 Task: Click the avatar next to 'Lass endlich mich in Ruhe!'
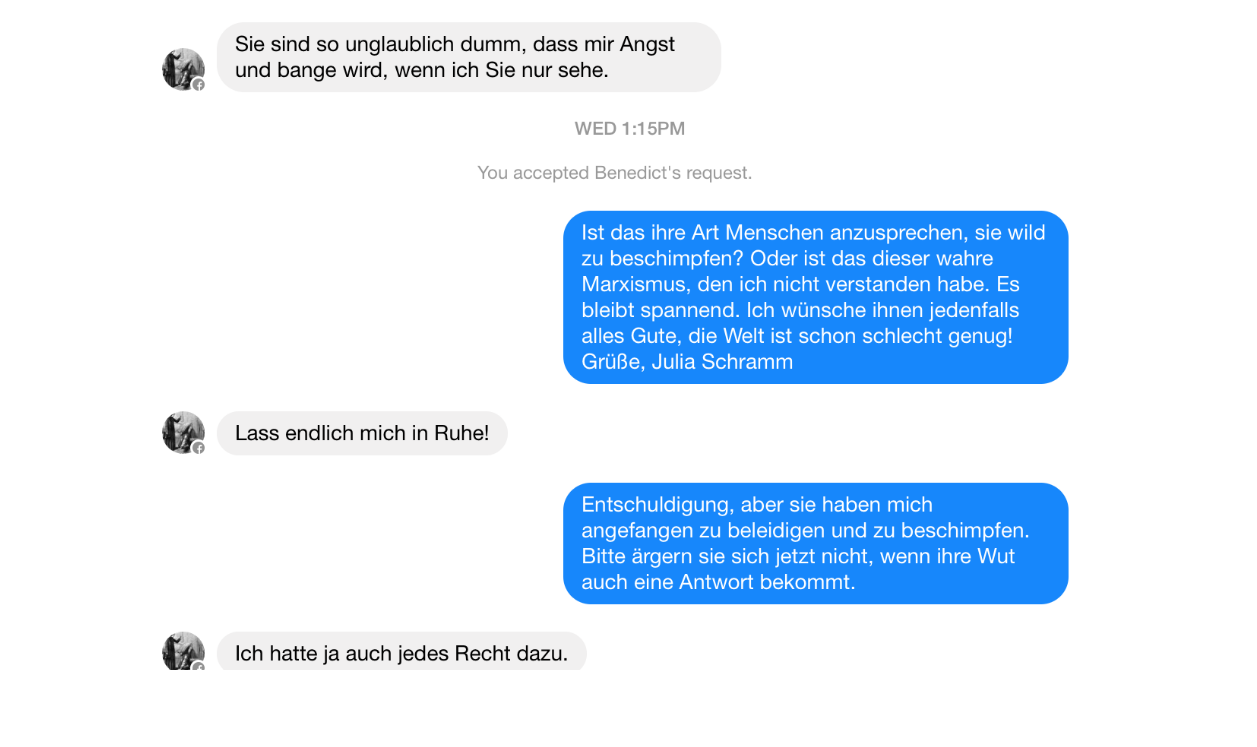pyautogui.click(x=183, y=432)
